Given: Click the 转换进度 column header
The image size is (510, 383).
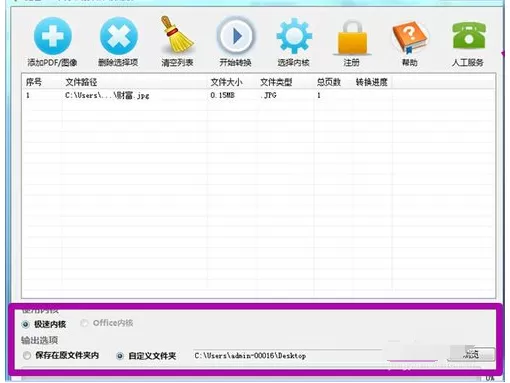Looking at the screenshot, I should [372, 82].
